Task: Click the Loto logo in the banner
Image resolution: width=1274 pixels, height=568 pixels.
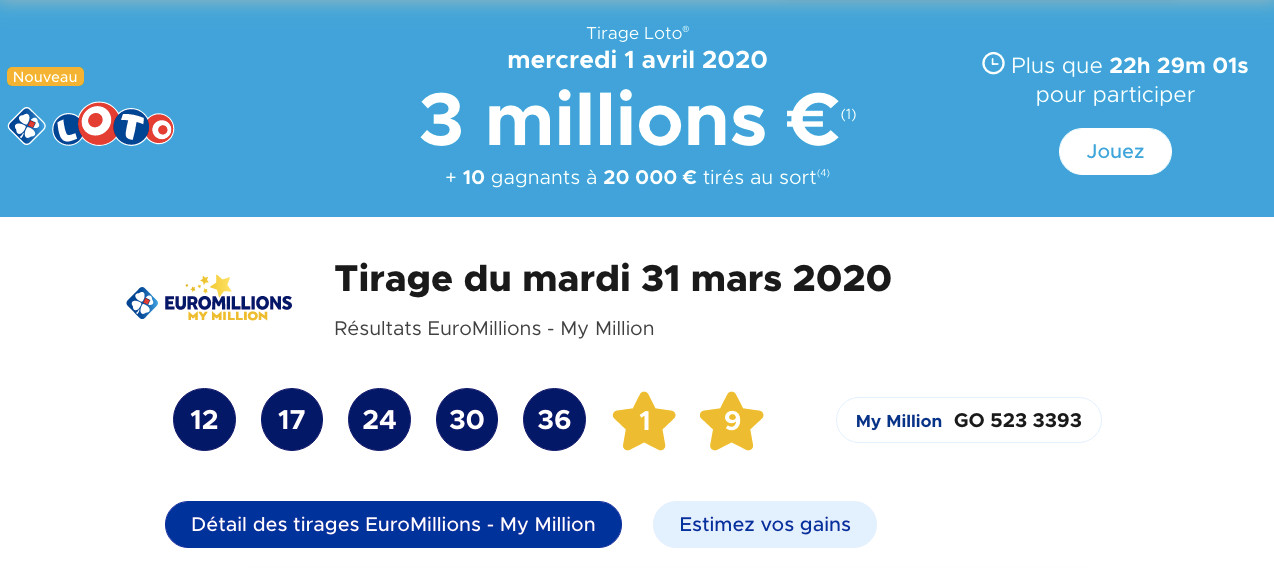Action: (x=113, y=126)
